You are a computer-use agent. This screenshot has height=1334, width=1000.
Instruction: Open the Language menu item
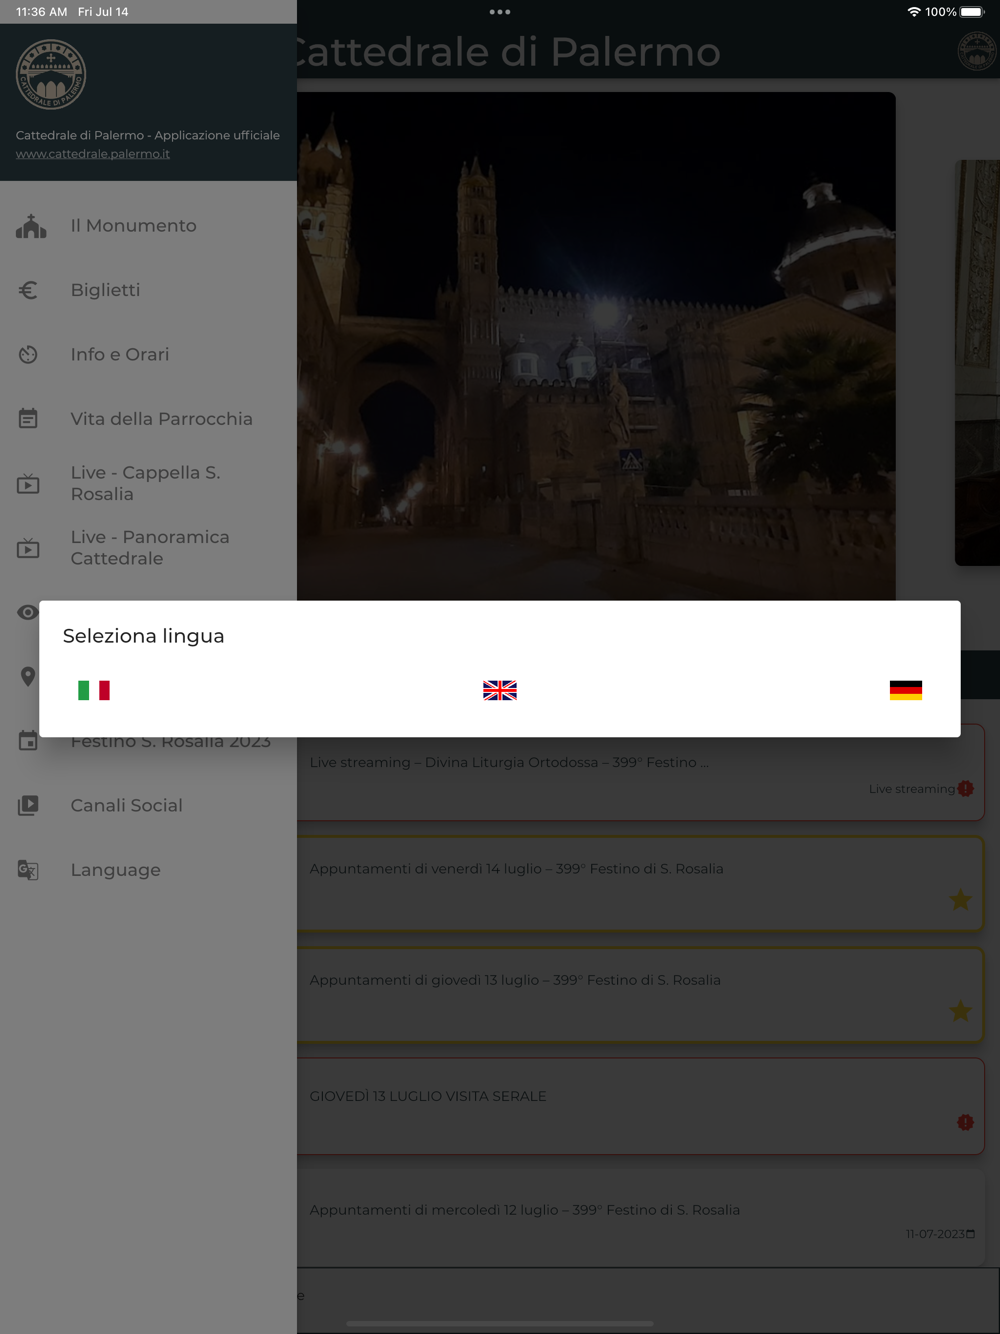(148, 870)
